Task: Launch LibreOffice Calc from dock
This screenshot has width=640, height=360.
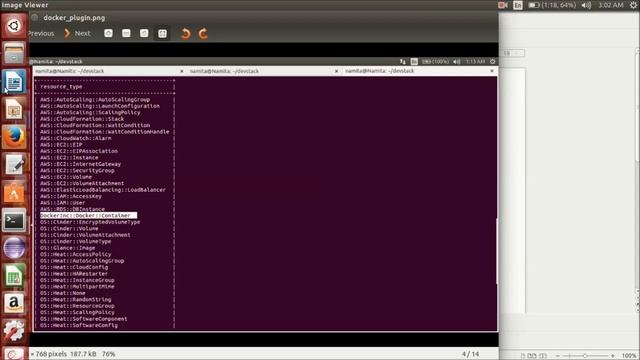Action: click(14, 276)
